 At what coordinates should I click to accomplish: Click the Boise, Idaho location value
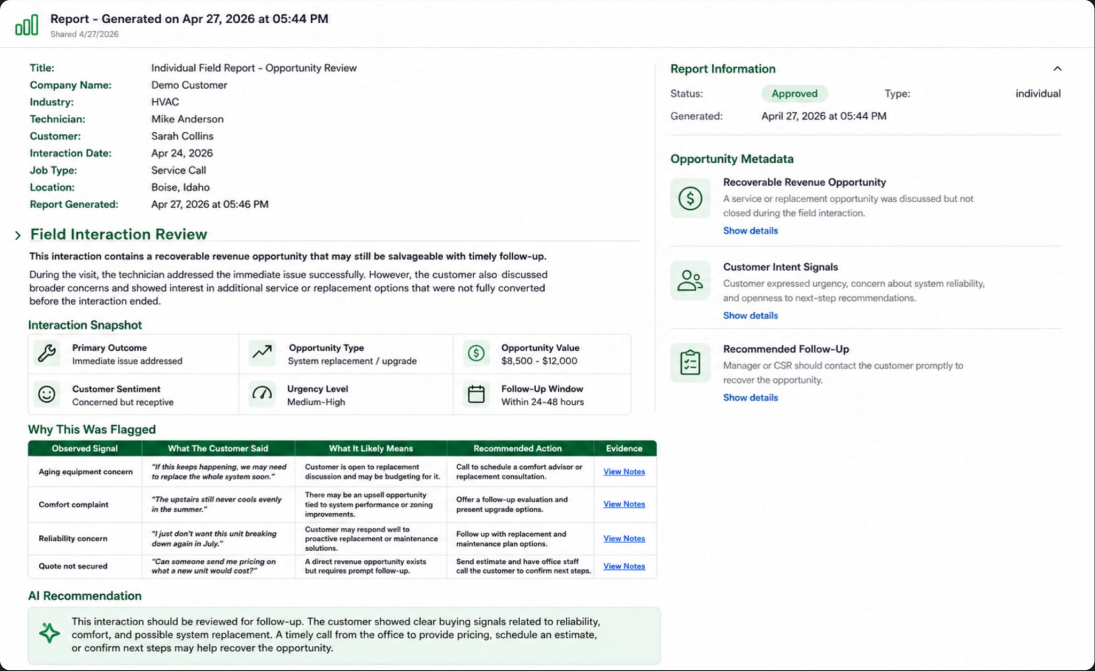click(x=180, y=187)
